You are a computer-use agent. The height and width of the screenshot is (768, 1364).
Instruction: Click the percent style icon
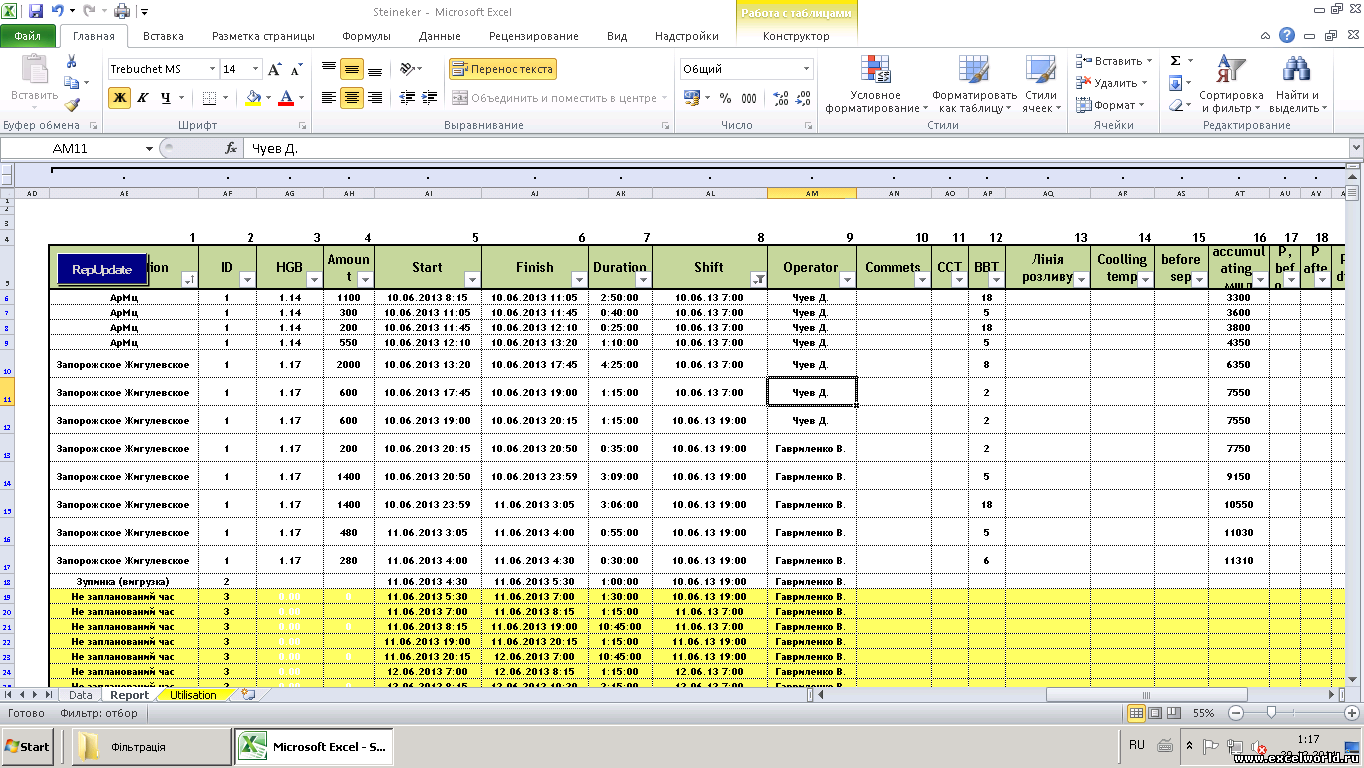[x=724, y=98]
